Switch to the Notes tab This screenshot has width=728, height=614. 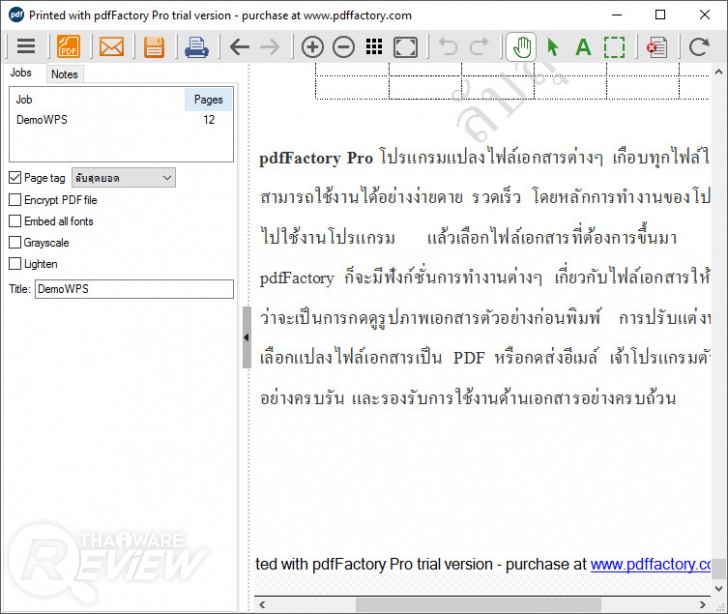click(x=65, y=74)
